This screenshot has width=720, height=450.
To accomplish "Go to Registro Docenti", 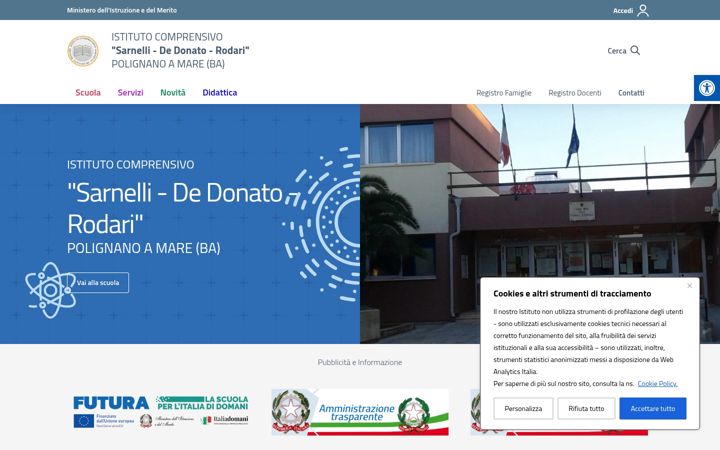I will 574,93.
